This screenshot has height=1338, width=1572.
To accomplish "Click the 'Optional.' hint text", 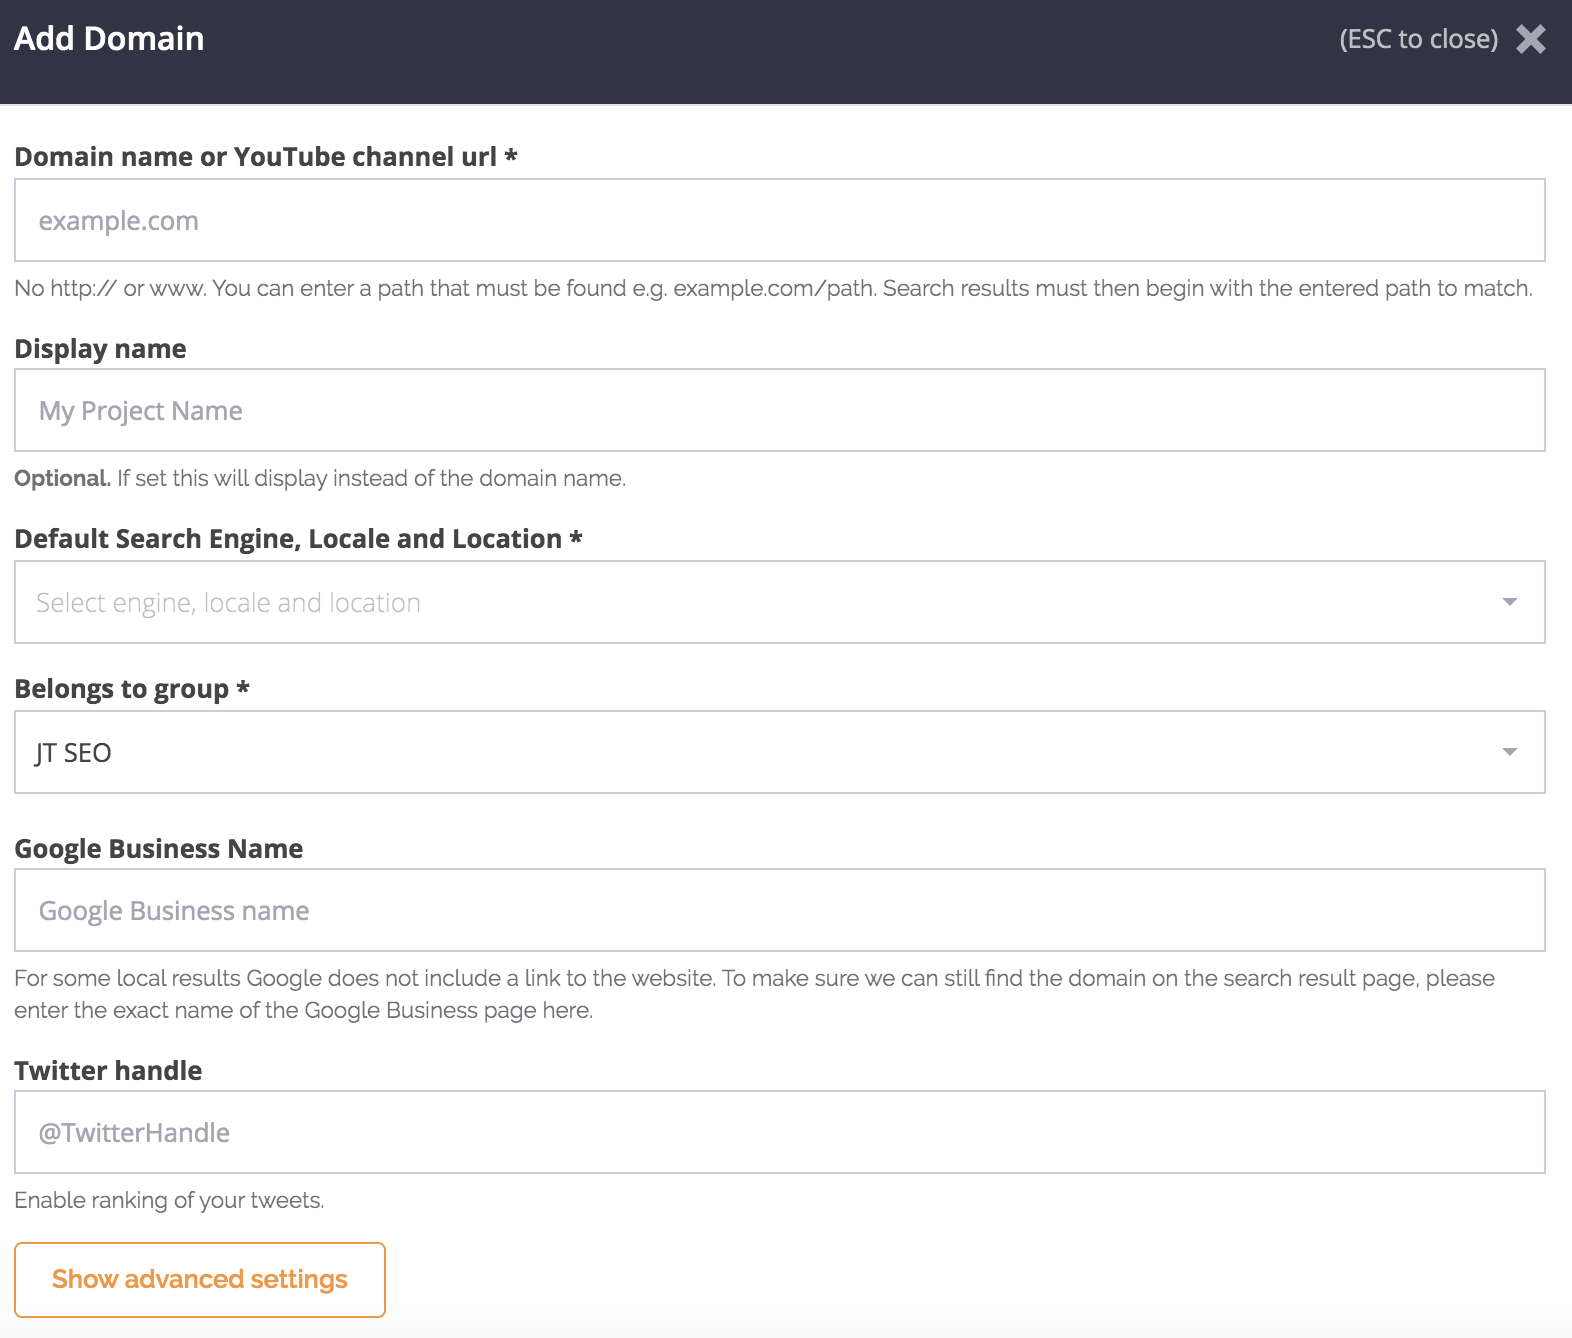I will click(x=62, y=478).
